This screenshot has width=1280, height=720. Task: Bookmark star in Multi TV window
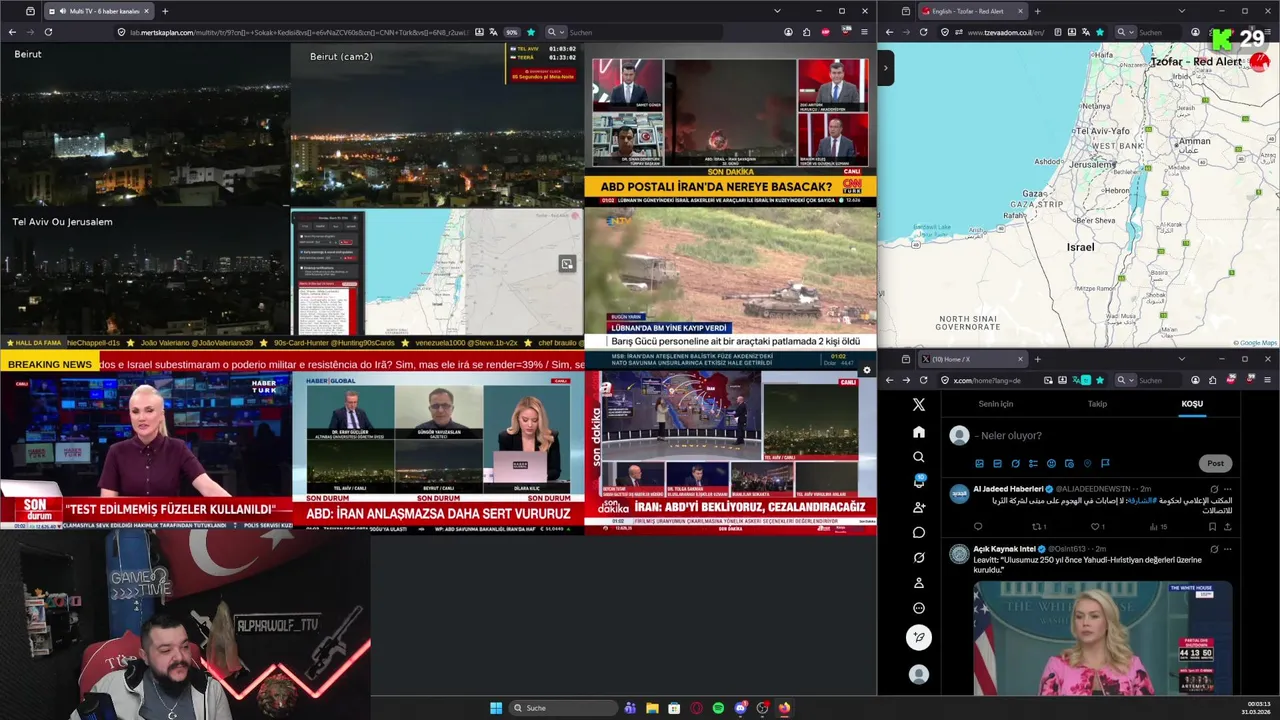(x=531, y=32)
